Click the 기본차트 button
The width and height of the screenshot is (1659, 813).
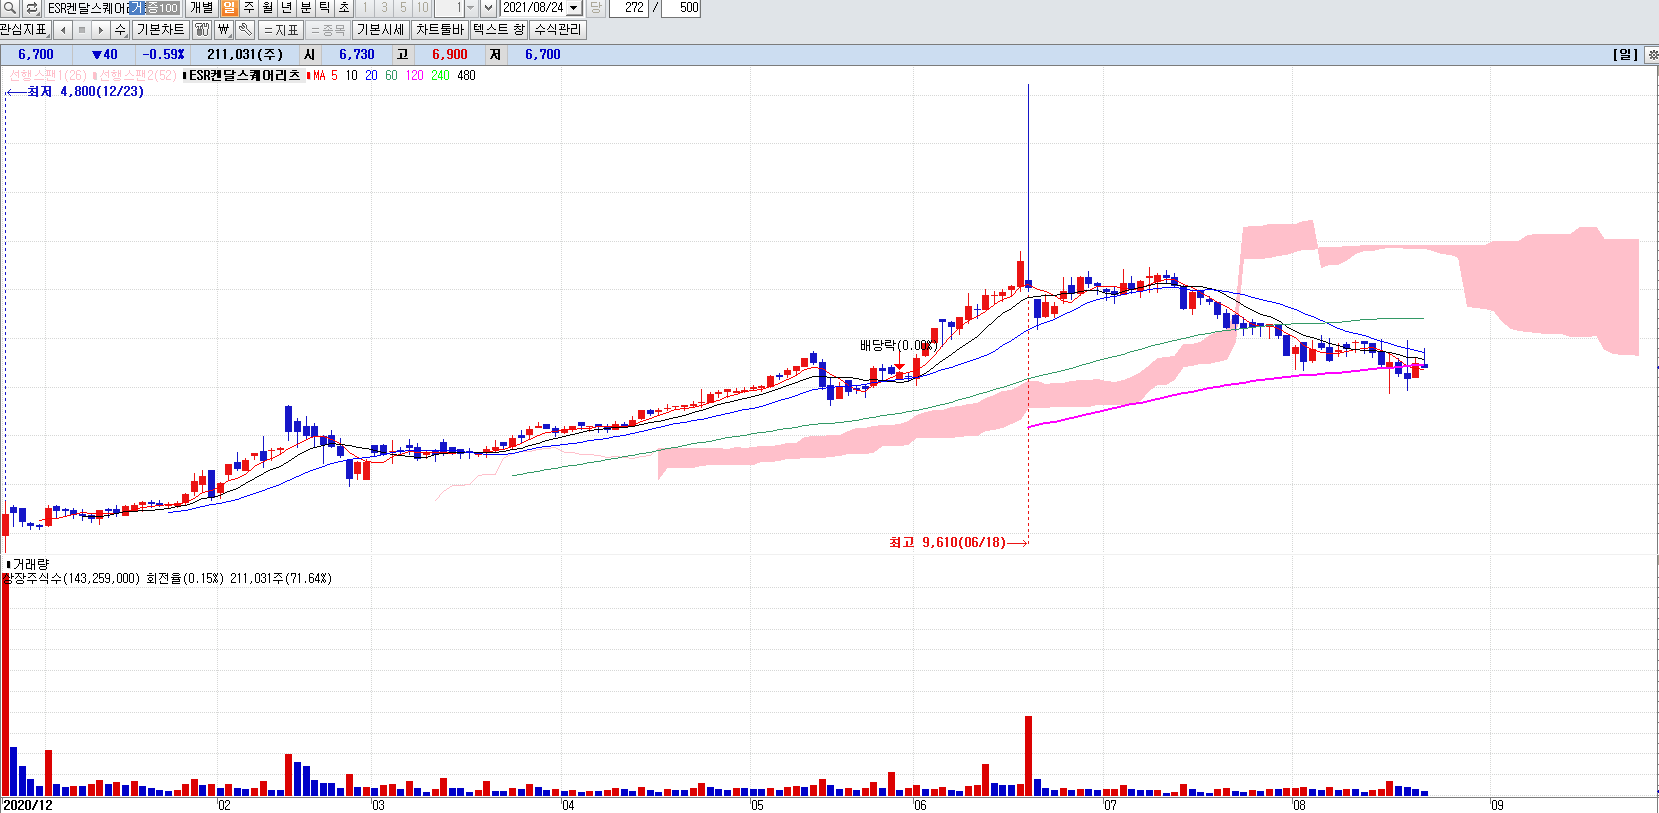161,30
